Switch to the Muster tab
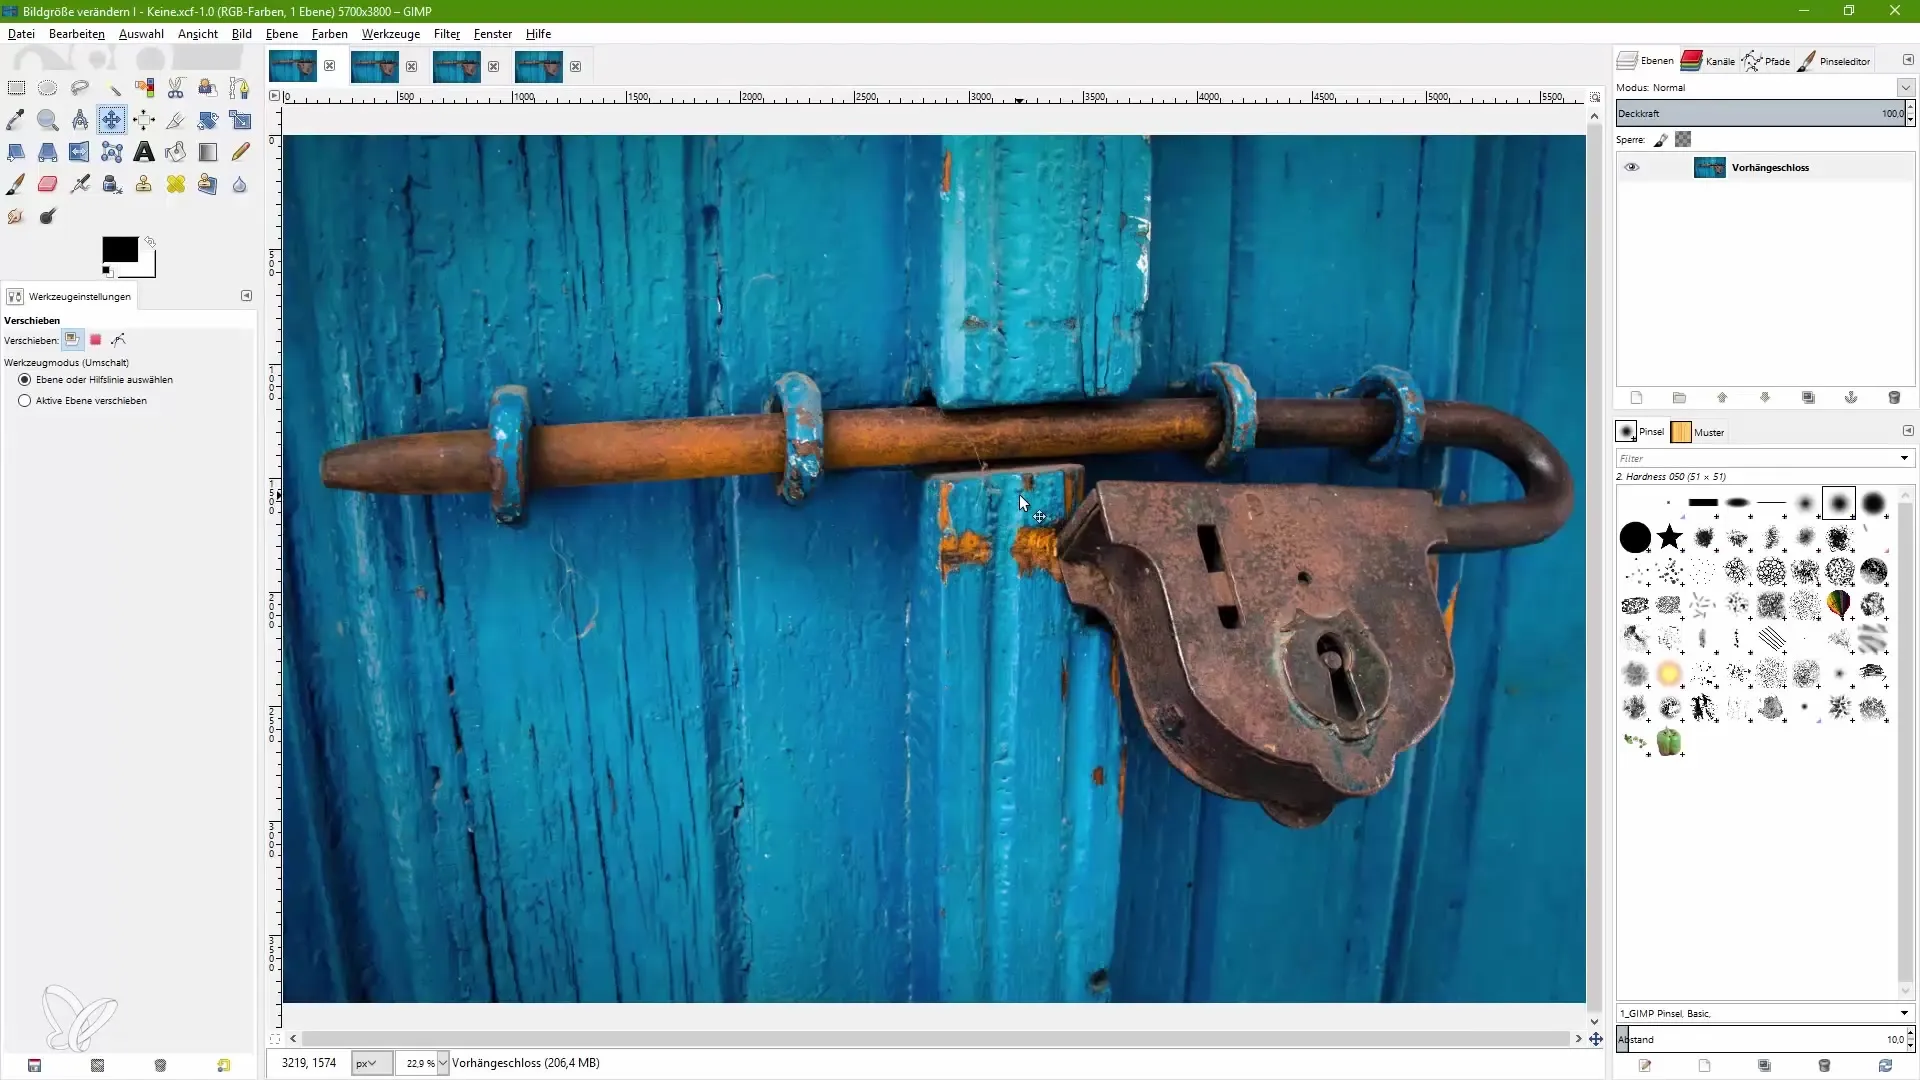This screenshot has width=1920, height=1080. tap(1698, 432)
